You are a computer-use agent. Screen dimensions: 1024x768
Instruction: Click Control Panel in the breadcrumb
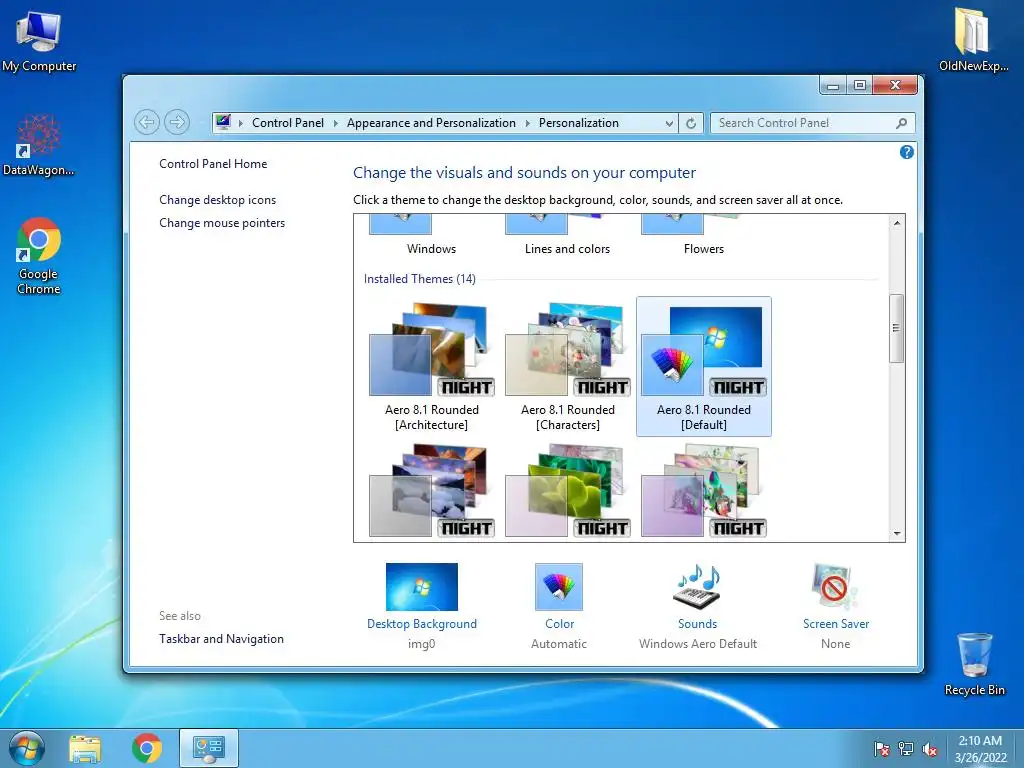288,123
